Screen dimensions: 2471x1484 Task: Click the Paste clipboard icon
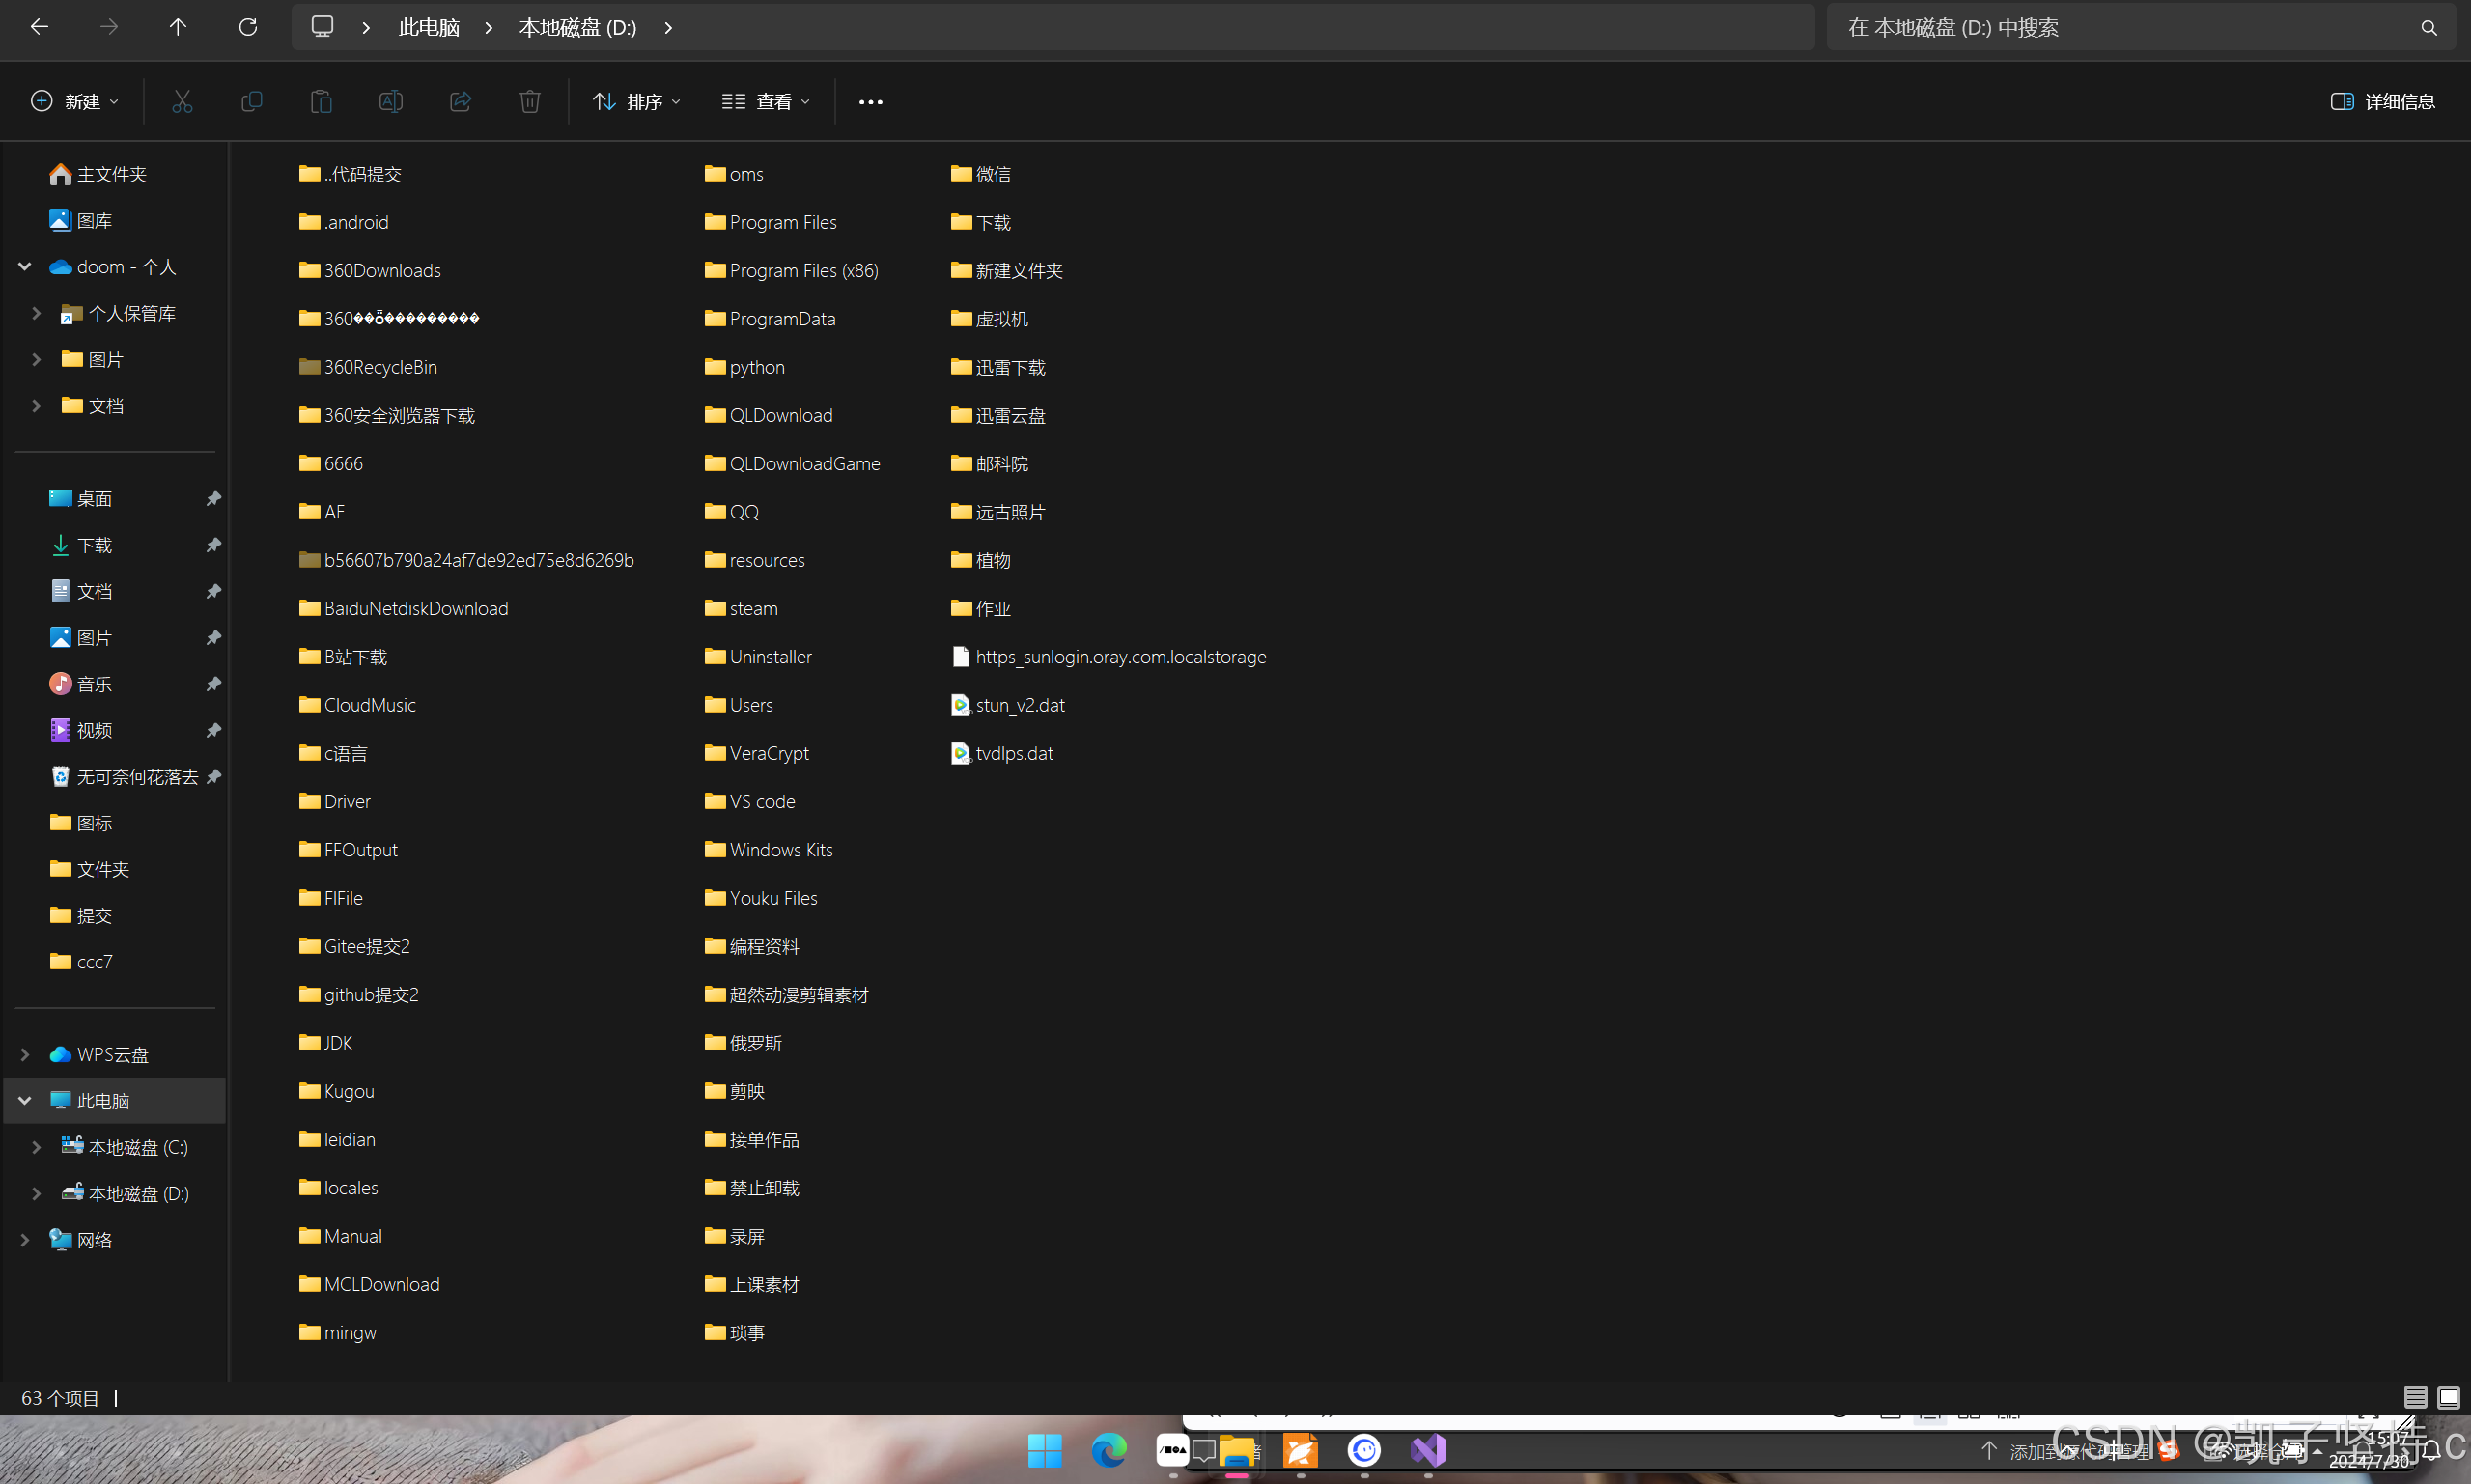tap(321, 101)
